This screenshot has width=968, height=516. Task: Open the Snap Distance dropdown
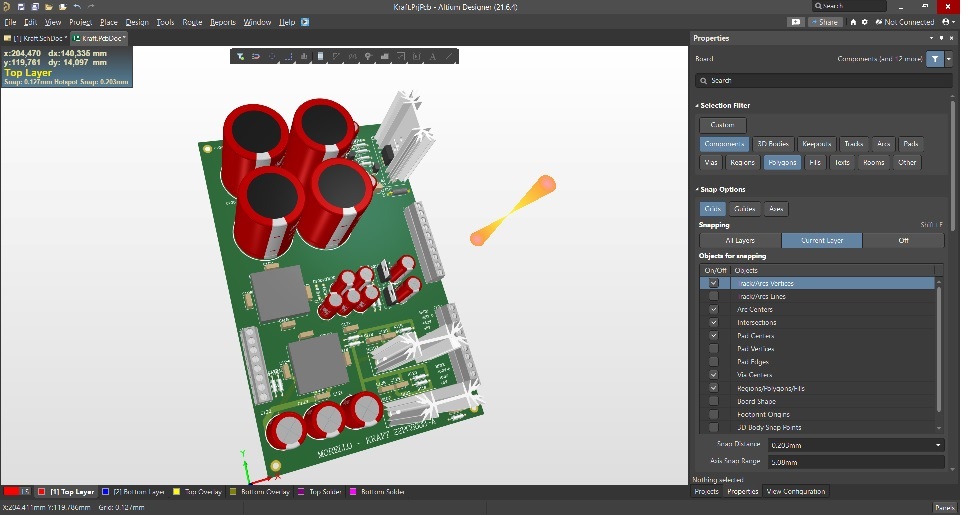(938, 446)
